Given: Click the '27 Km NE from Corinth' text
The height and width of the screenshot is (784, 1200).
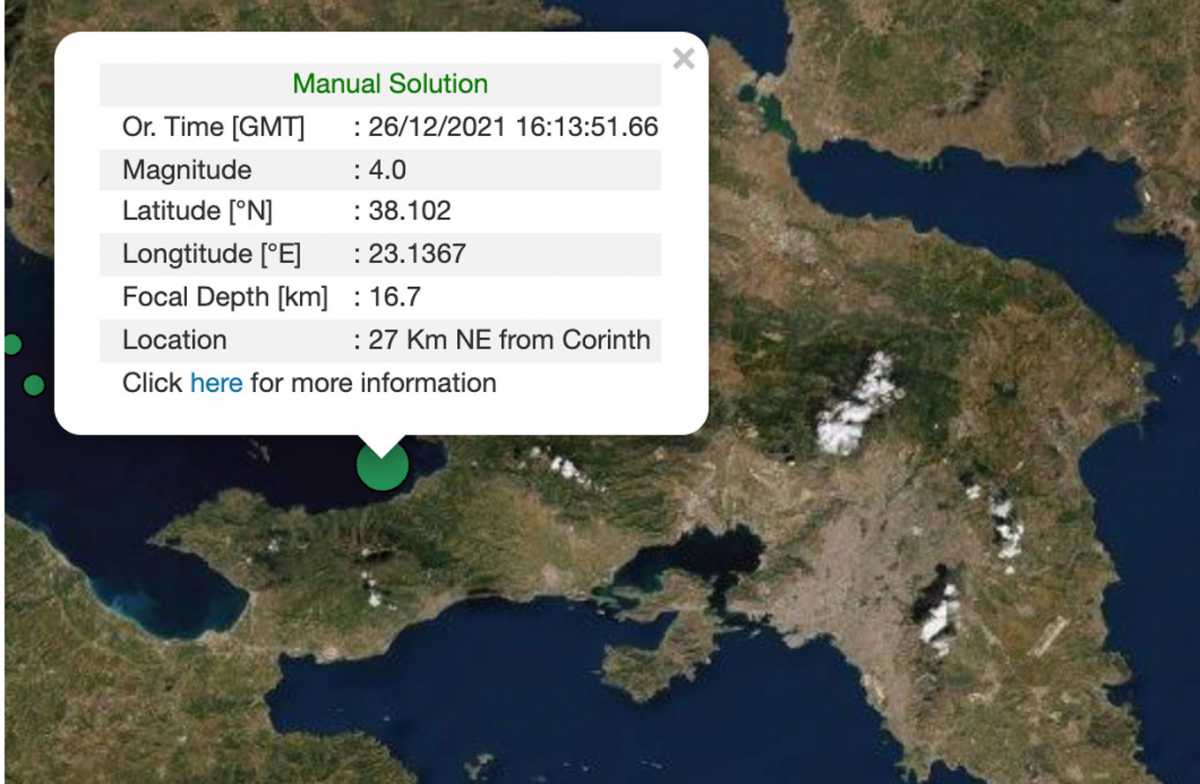Looking at the screenshot, I should [509, 340].
